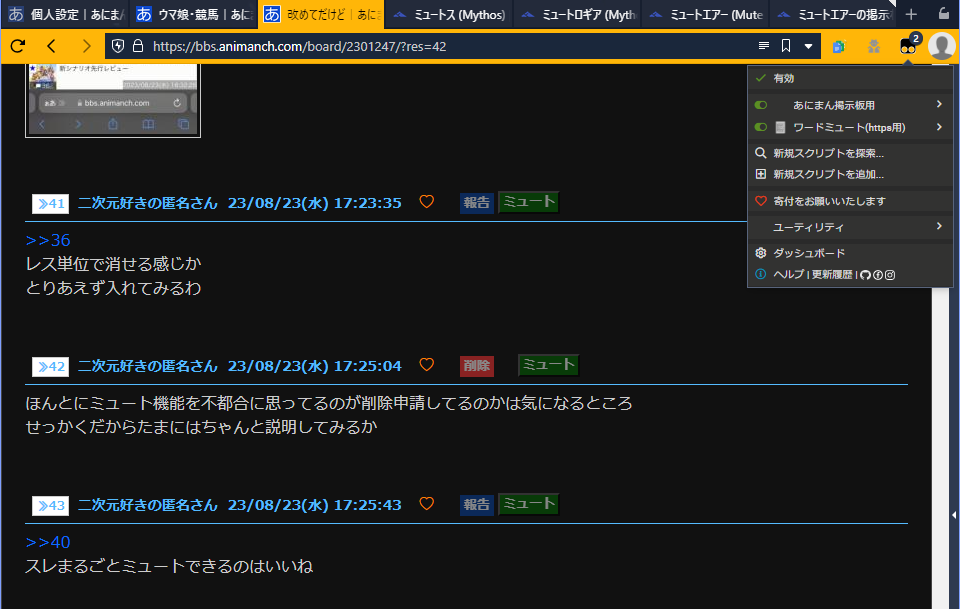This screenshot has height=609, width=960.
Task: Switch to ウマ娘・競馬 tab
Action: (x=193, y=14)
